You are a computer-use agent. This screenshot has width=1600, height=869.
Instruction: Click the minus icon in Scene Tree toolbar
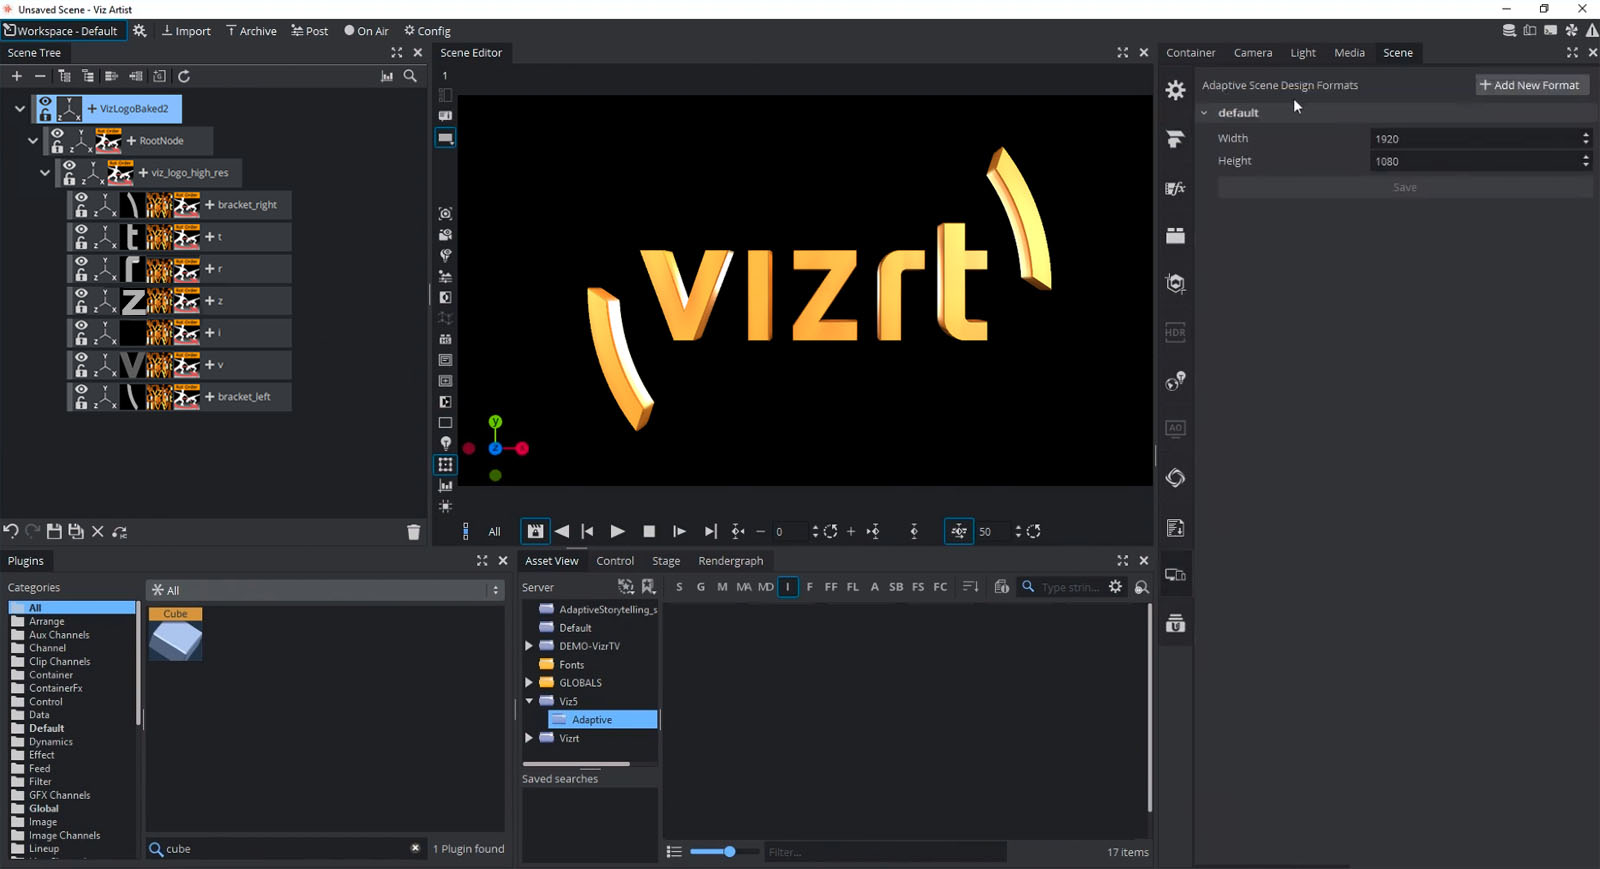click(x=40, y=76)
